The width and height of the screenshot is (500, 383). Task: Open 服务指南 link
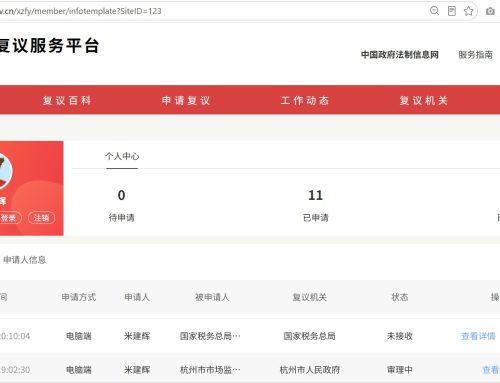coord(476,55)
